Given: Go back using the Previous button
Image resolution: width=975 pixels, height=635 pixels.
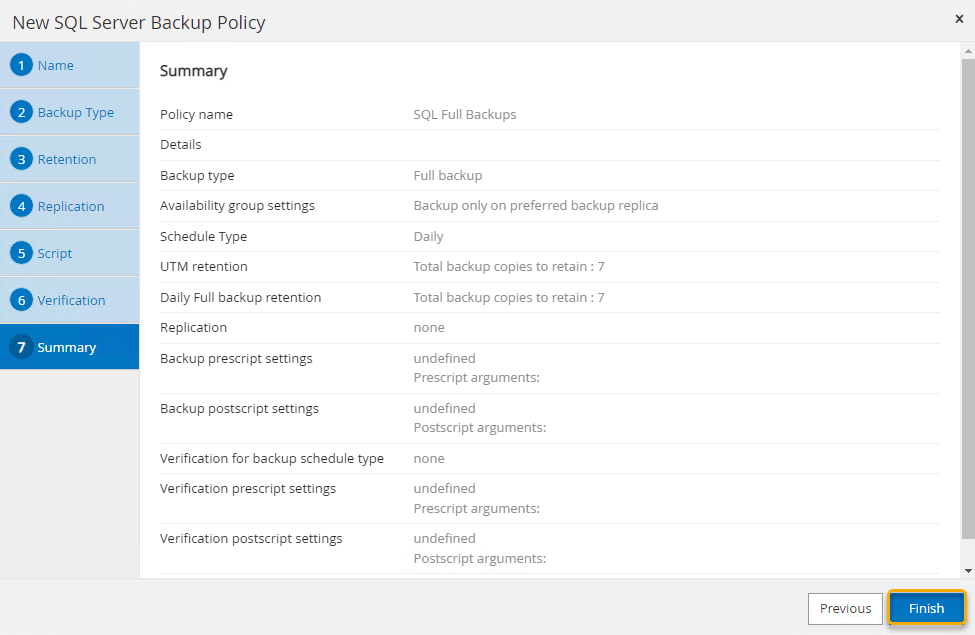Looking at the screenshot, I should tap(845, 608).
